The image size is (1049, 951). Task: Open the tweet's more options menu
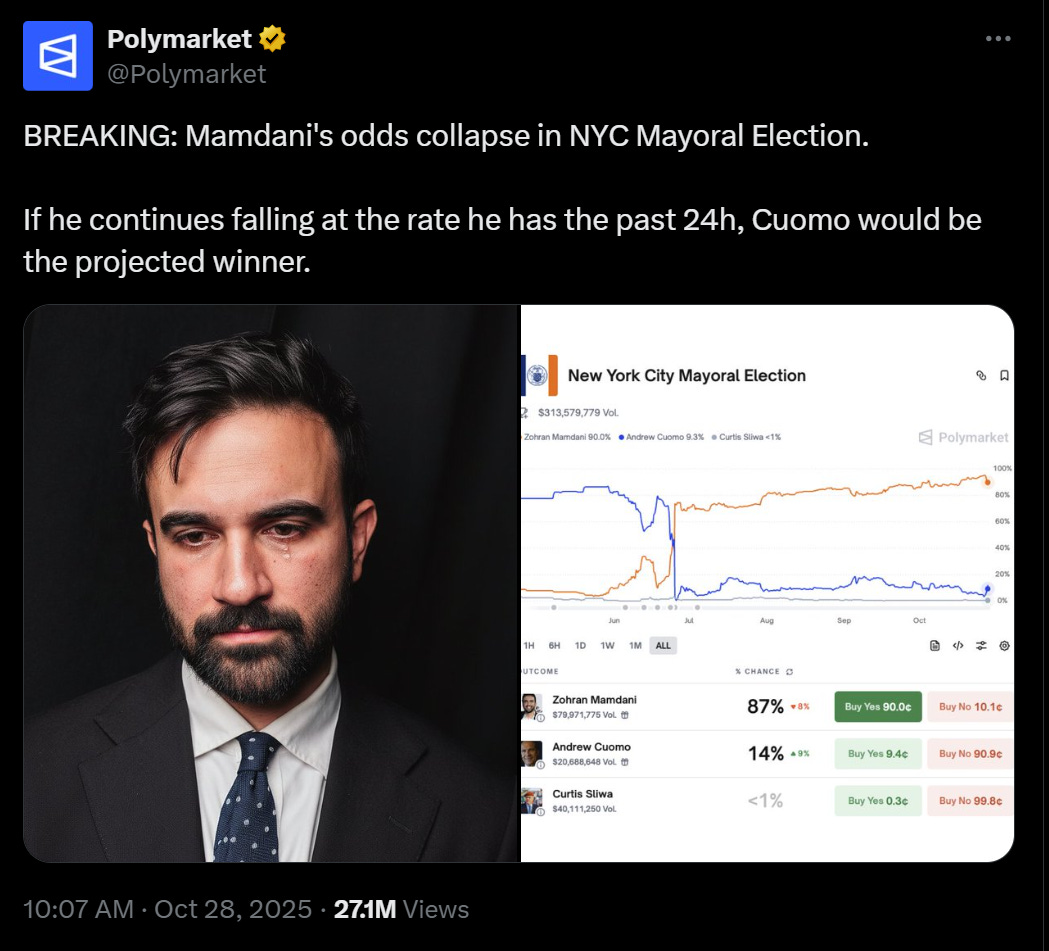[997, 39]
